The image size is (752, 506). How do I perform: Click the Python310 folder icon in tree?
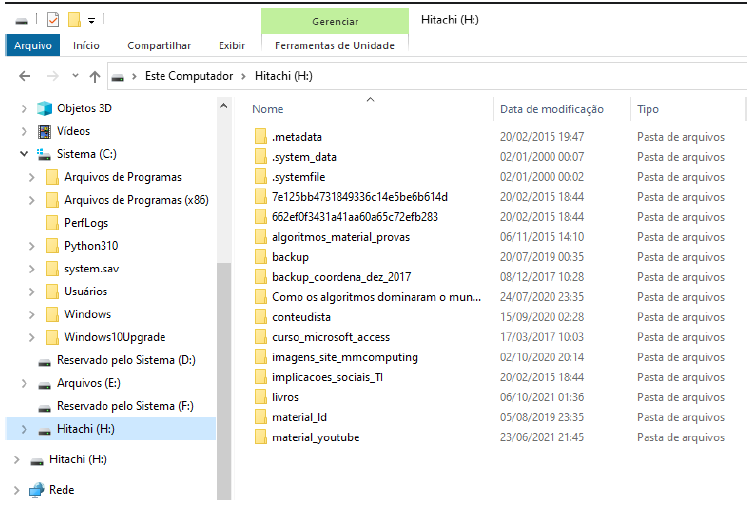(x=52, y=246)
